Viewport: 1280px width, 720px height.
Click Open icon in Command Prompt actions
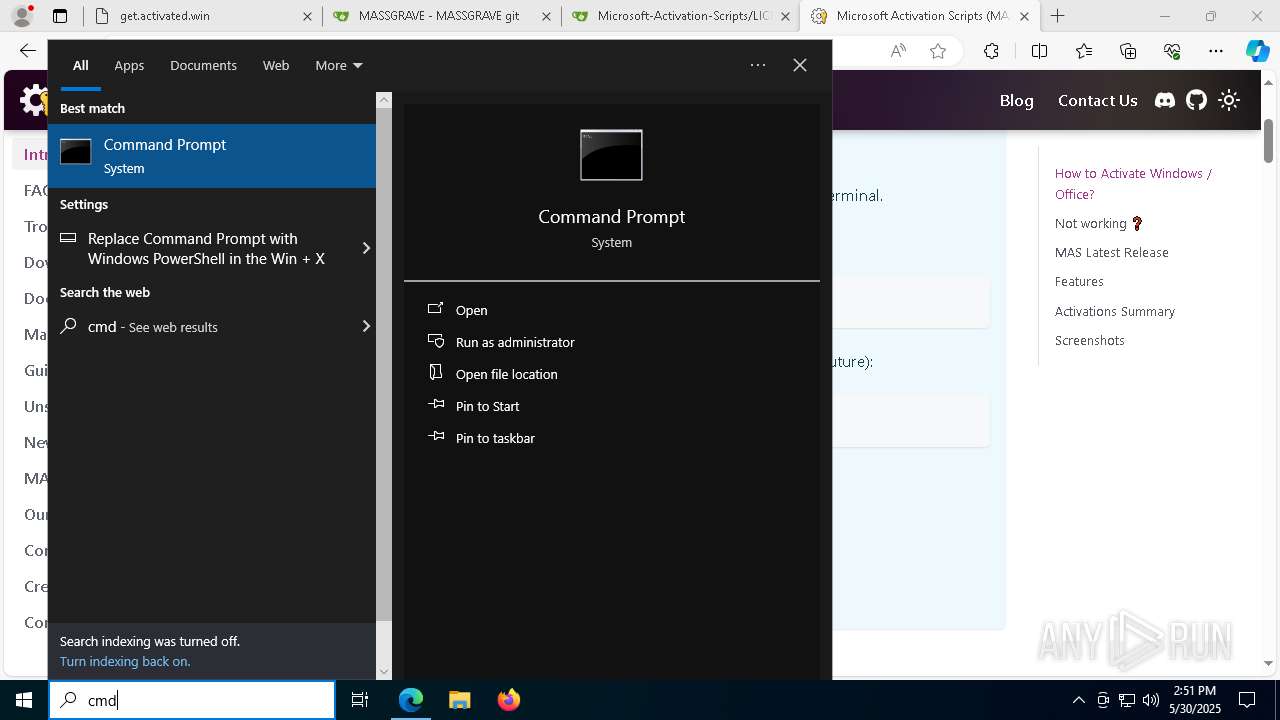pyautogui.click(x=435, y=309)
